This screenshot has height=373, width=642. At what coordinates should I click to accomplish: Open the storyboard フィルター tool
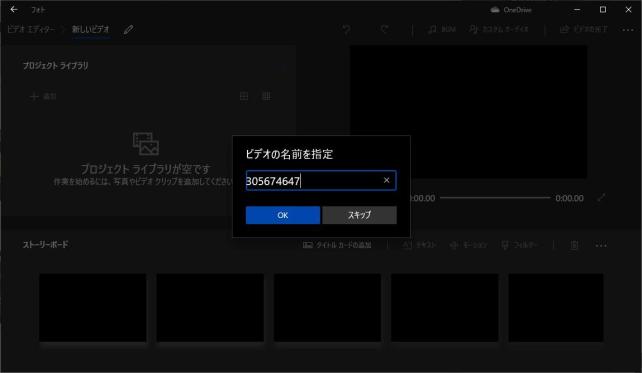pyautogui.click(x=519, y=245)
